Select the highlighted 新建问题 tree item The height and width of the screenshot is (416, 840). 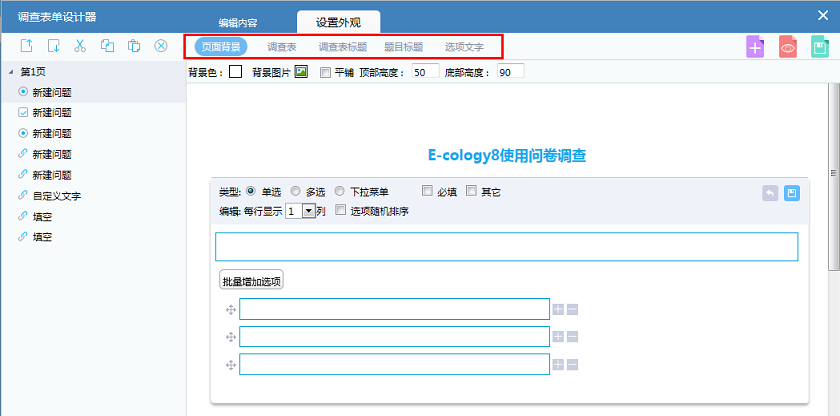[93, 93]
